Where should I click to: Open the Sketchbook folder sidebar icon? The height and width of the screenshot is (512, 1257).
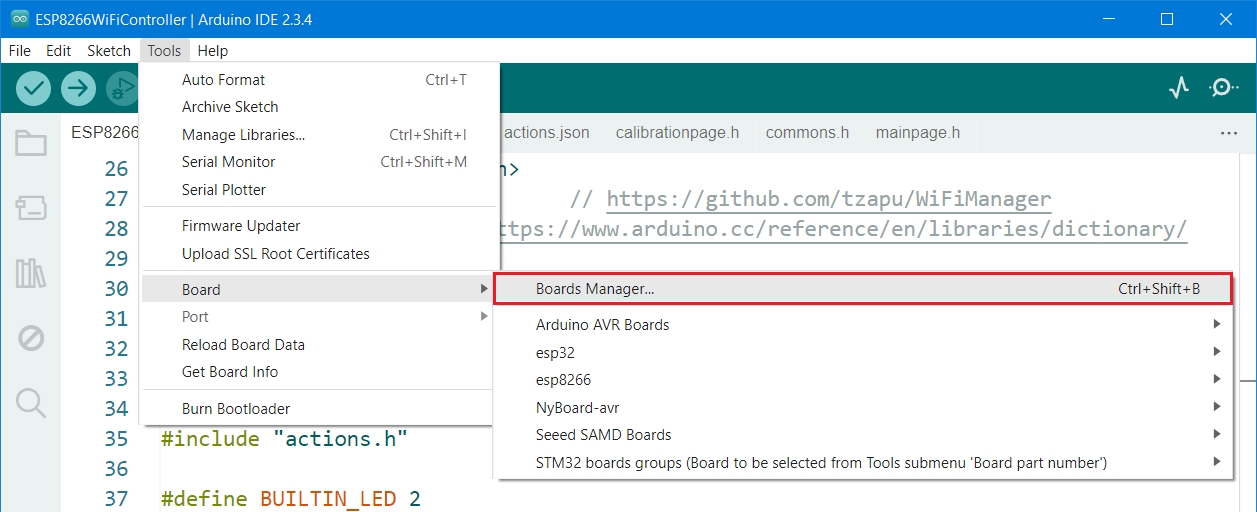[31, 144]
